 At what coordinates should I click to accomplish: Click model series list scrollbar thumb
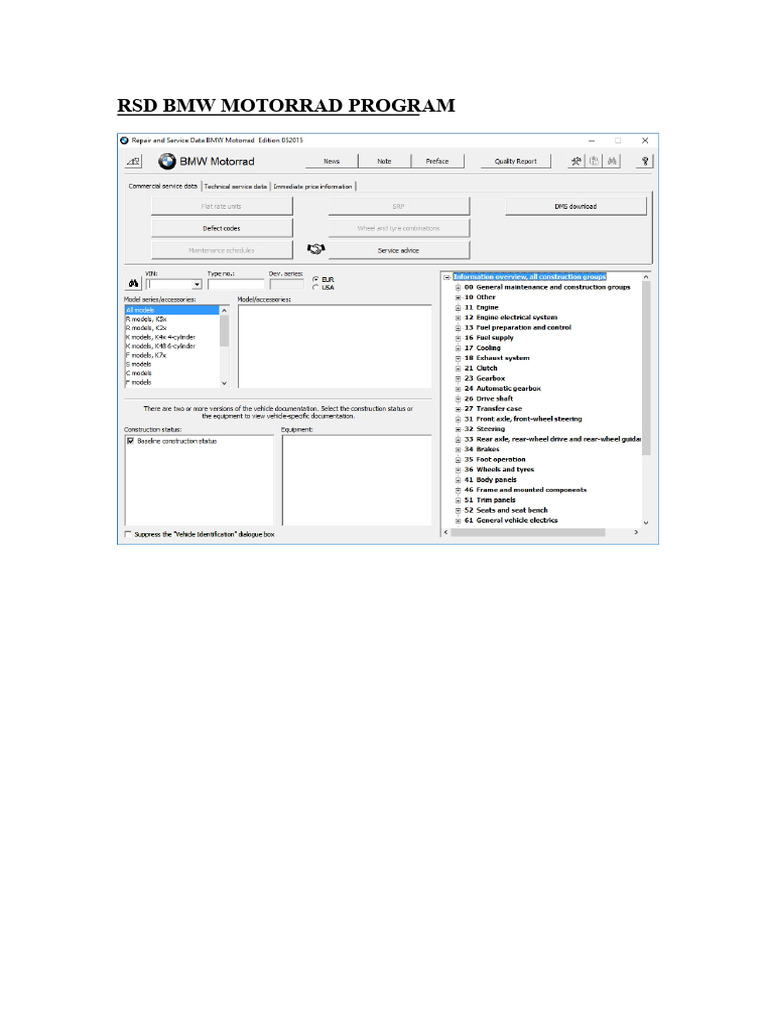(x=224, y=330)
